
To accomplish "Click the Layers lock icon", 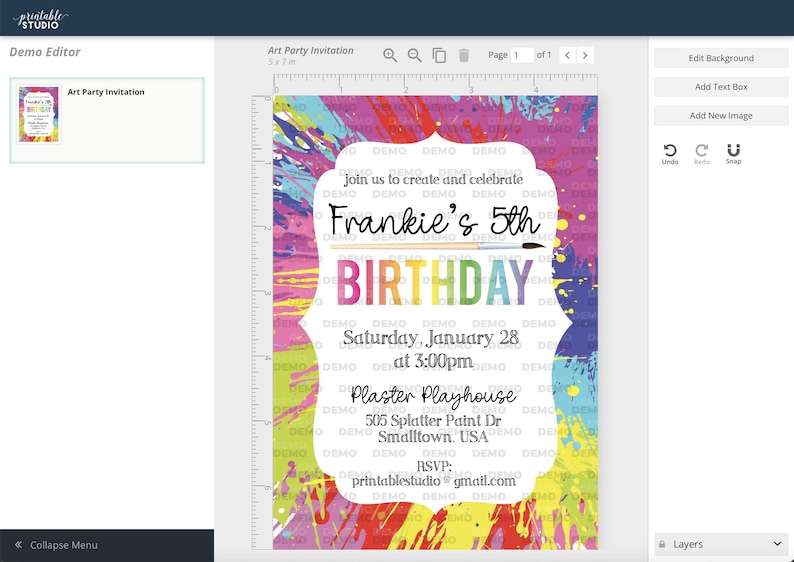I will (x=662, y=544).
